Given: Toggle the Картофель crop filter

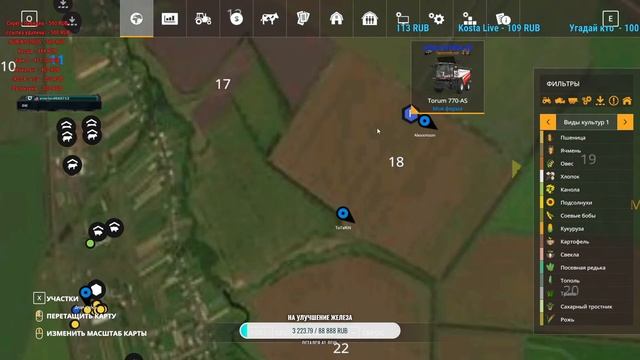Looking at the screenshot, I should [x=587, y=242].
